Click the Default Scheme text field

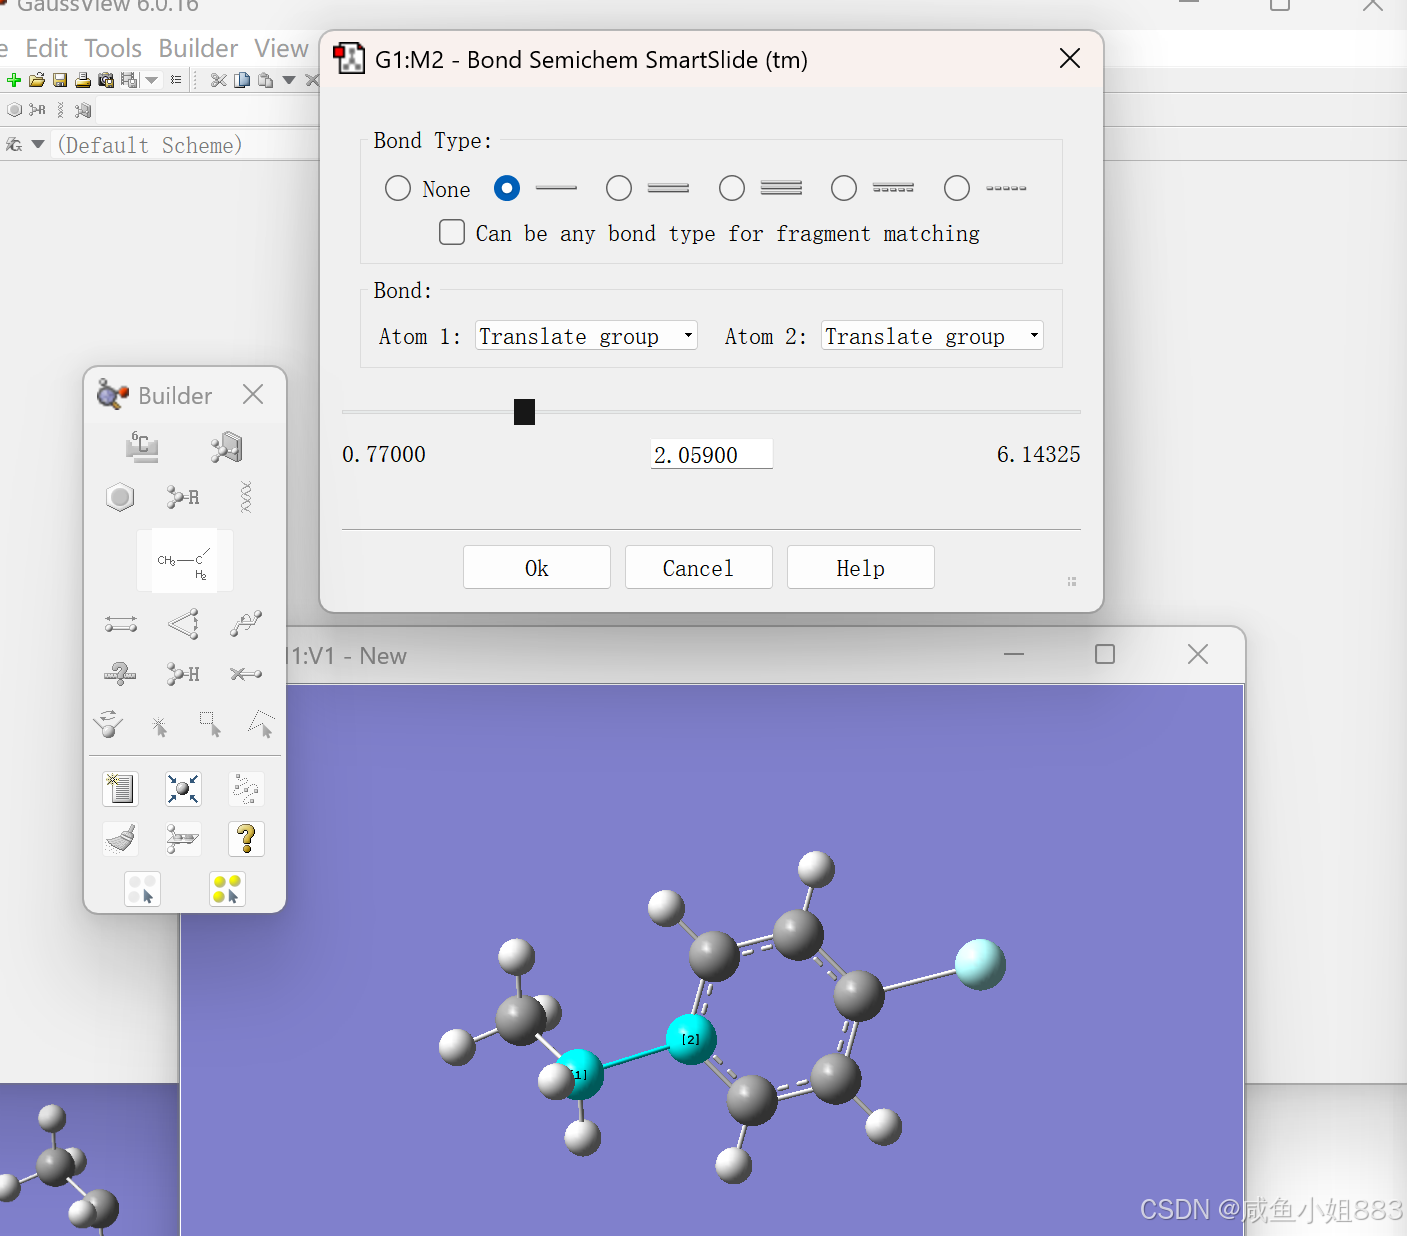185,145
